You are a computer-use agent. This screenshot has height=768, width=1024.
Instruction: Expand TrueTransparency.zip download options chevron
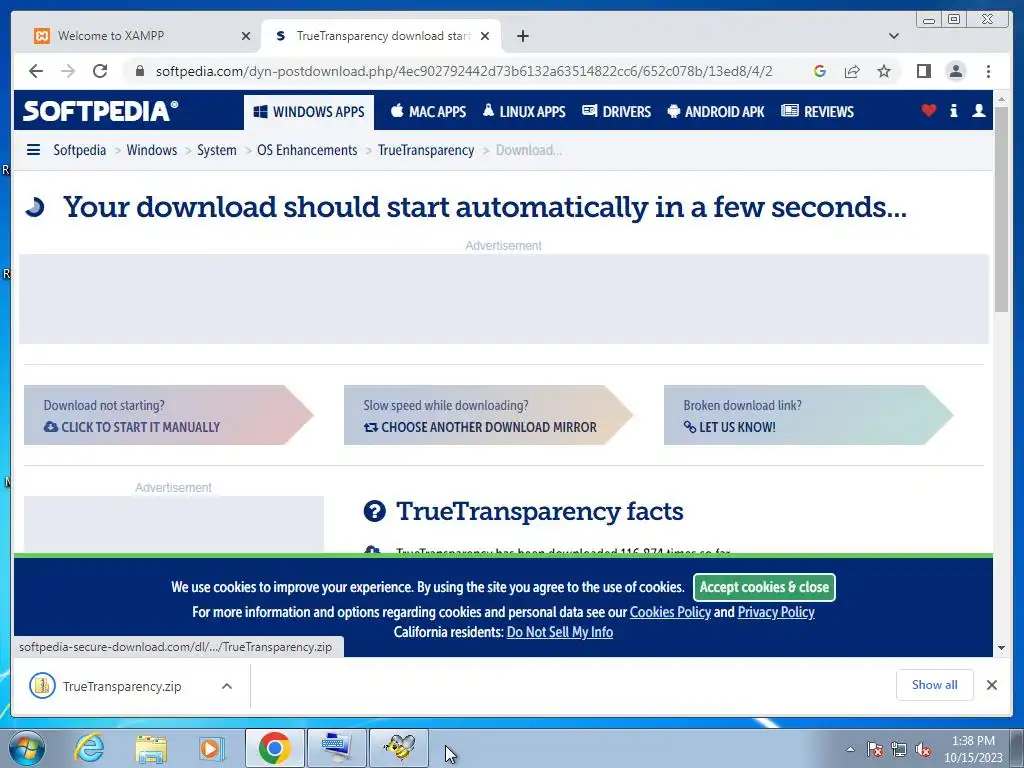[x=227, y=686]
